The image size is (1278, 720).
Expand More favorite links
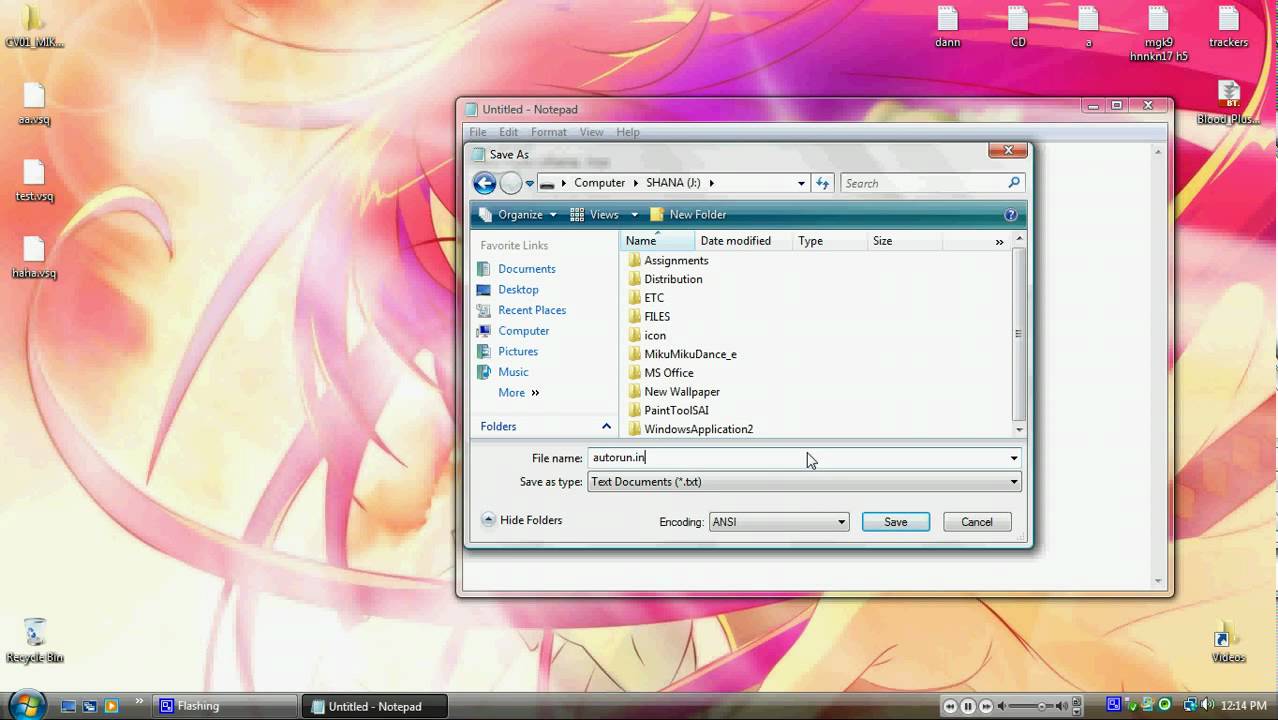[519, 393]
